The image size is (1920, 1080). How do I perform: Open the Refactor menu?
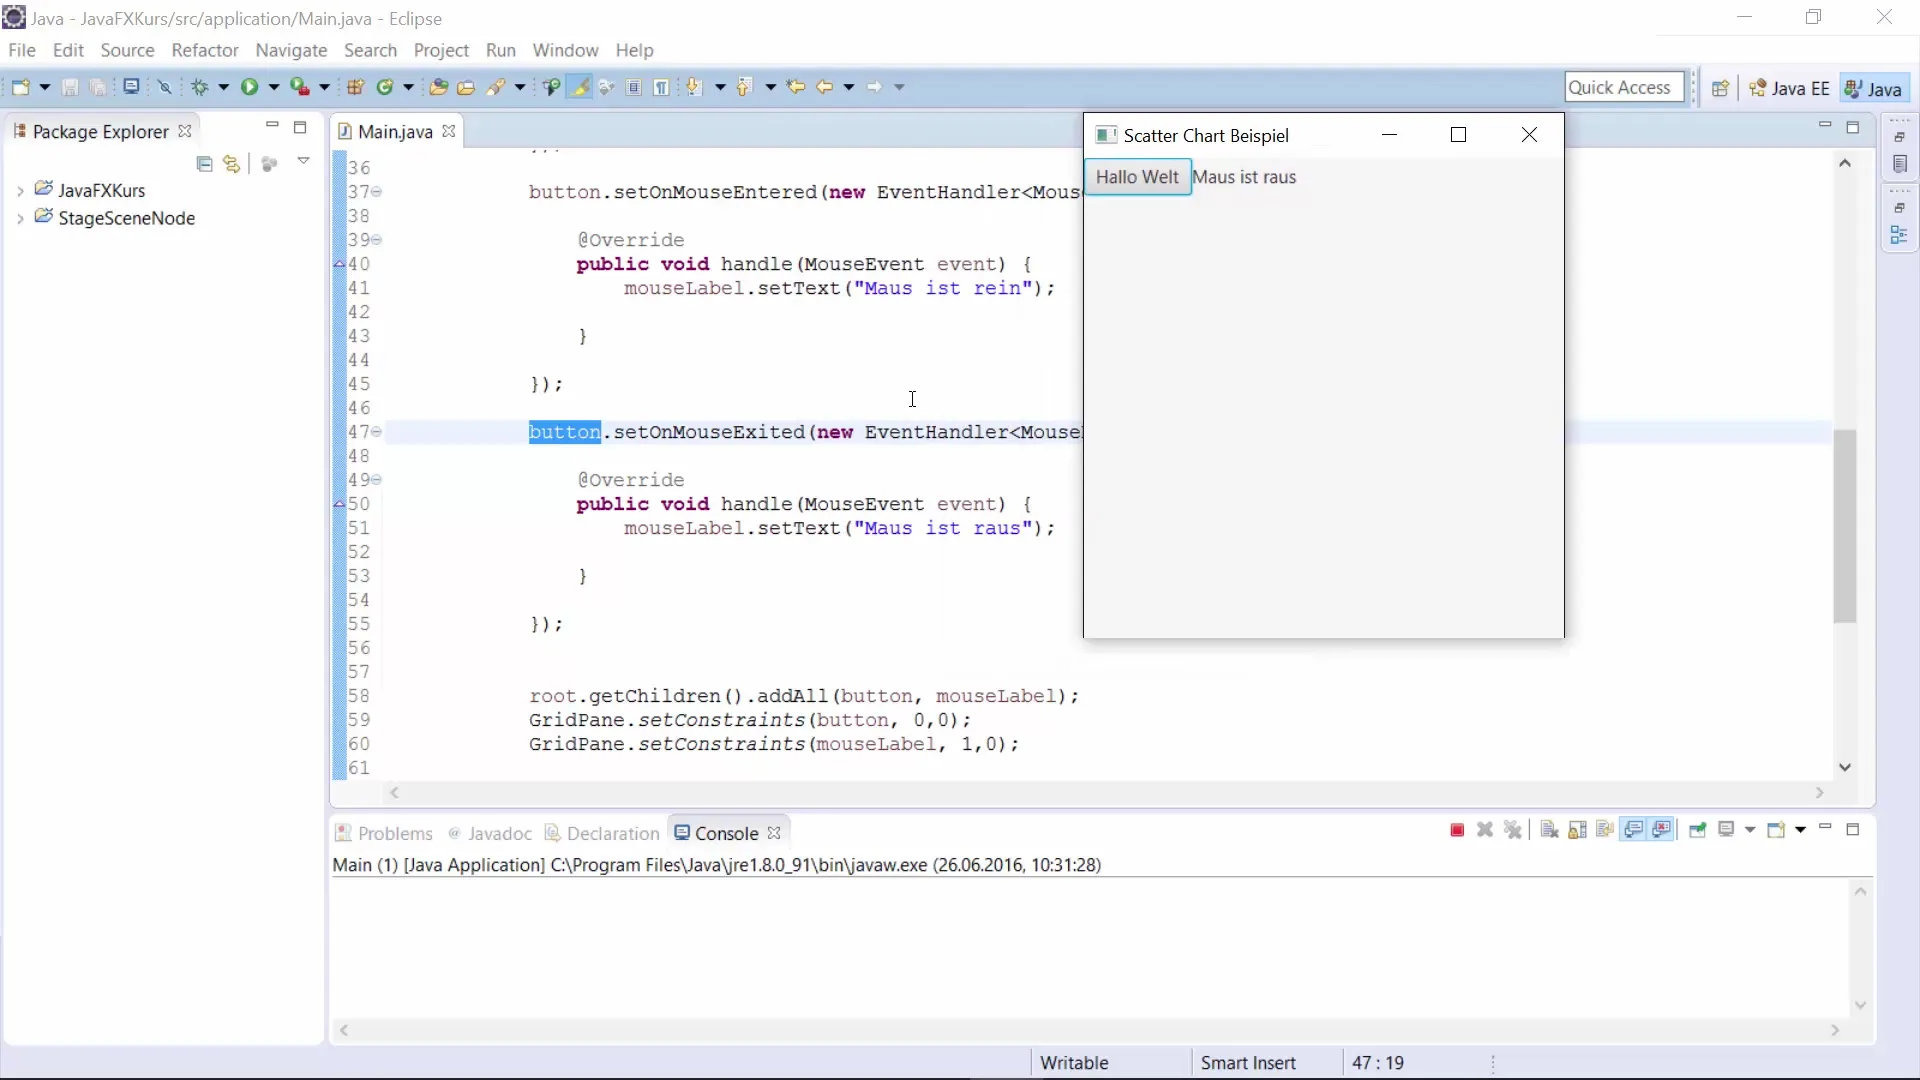tap(205, 50)
